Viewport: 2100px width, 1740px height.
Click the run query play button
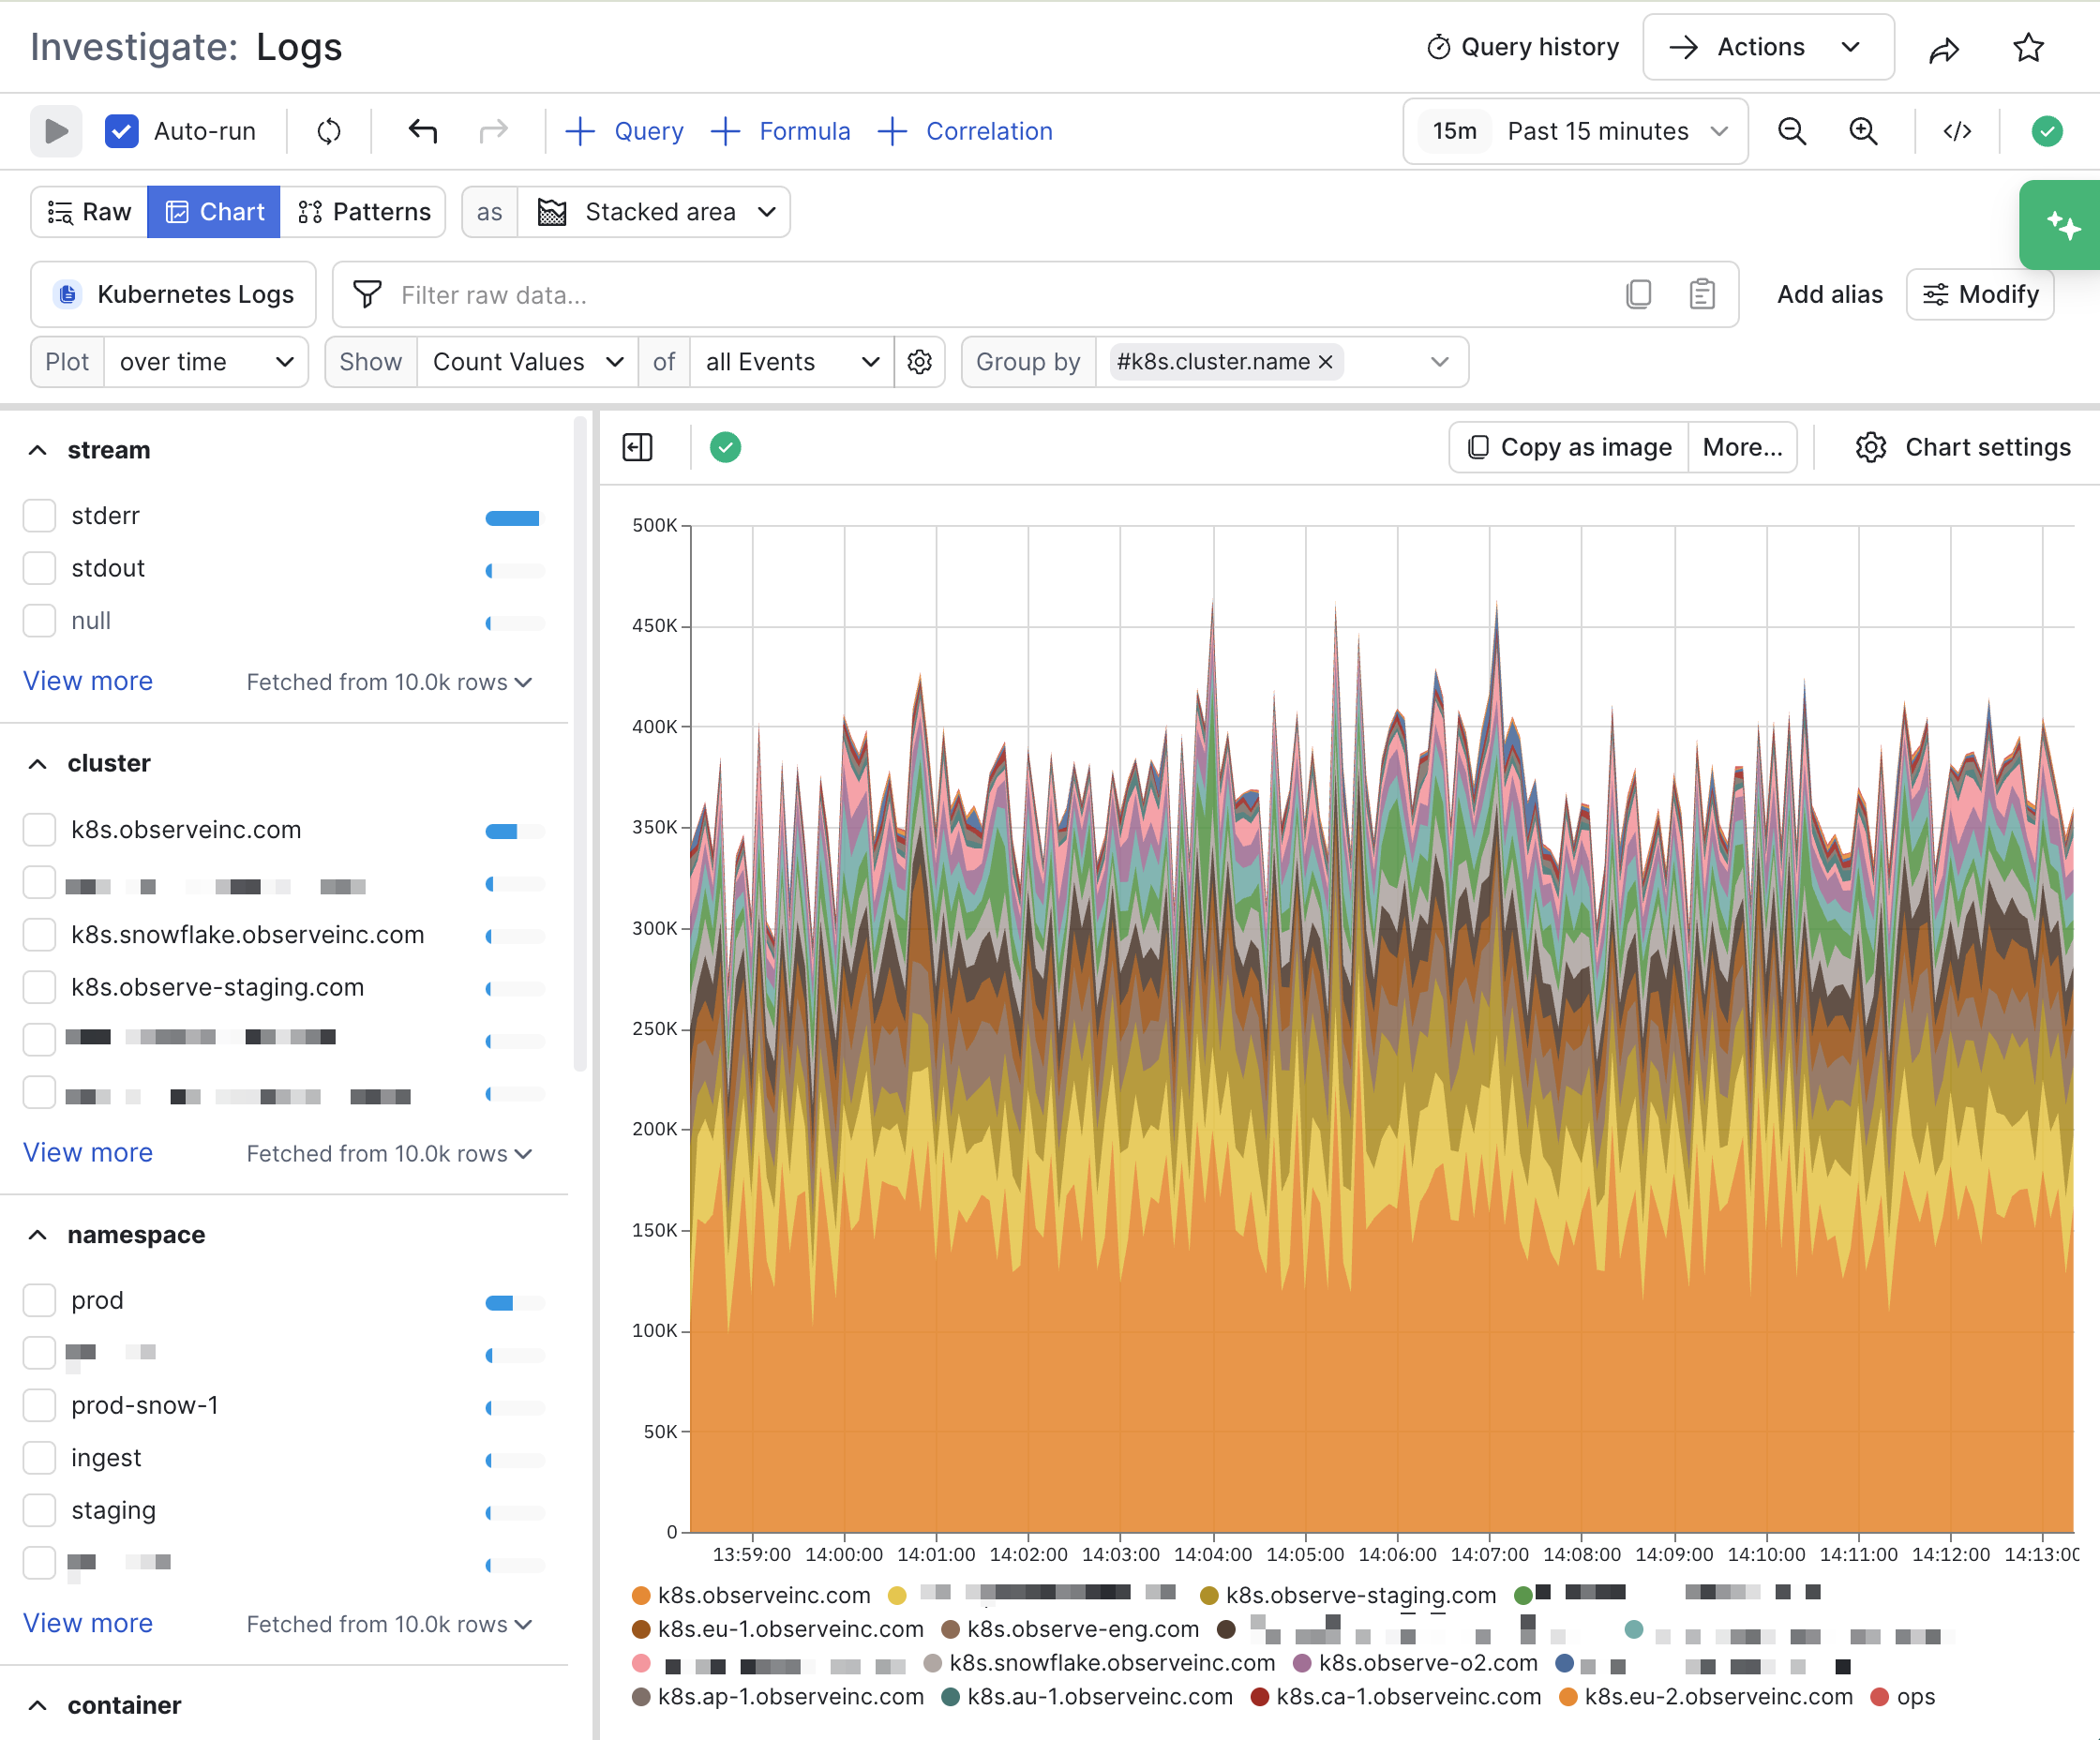click(x=56, y=131)
